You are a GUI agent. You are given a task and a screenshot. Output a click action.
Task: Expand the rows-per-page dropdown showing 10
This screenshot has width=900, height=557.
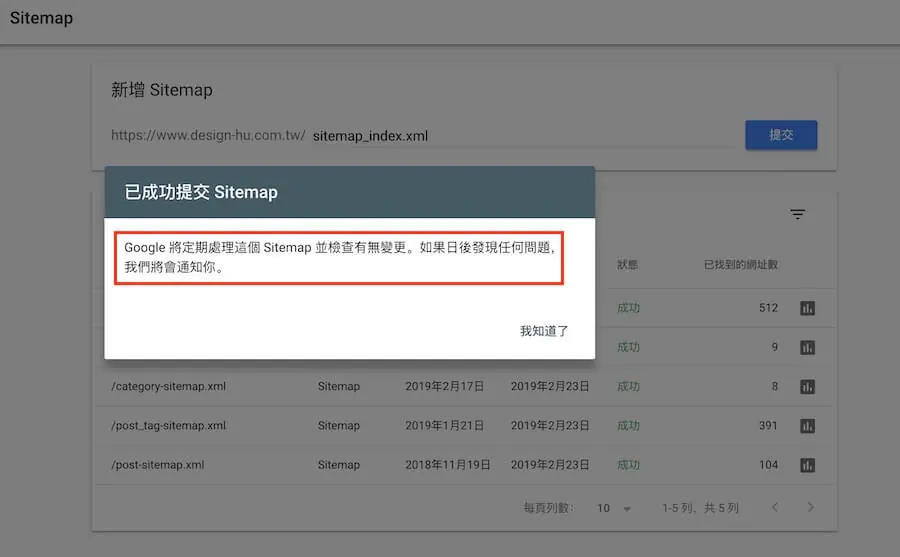click(614, 508)
